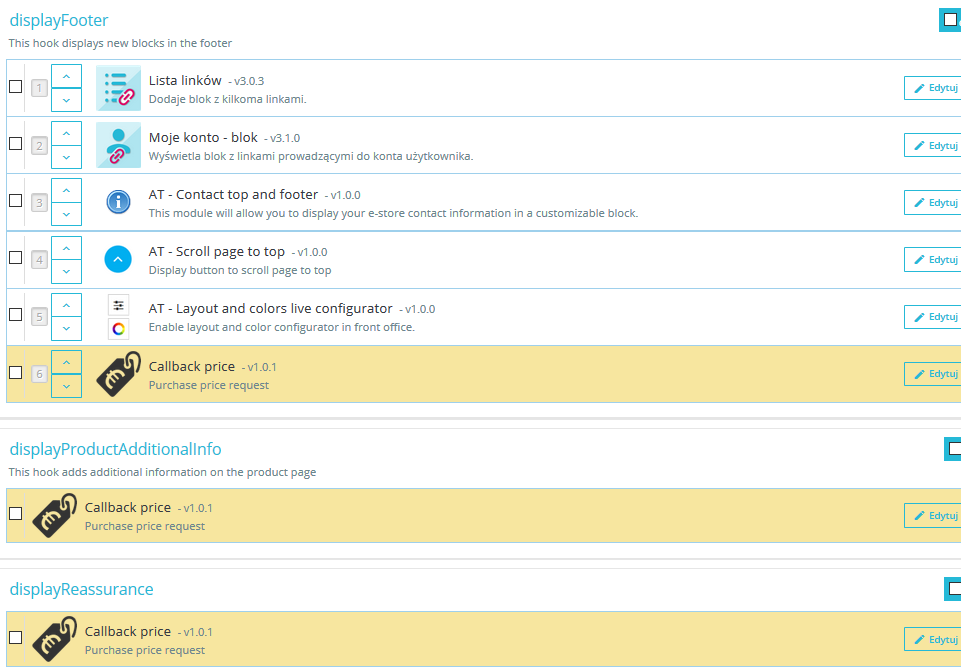961x667 pixels.
Task: Click 'This hook displays new blocks in the footer'
Action: [120, 43]
